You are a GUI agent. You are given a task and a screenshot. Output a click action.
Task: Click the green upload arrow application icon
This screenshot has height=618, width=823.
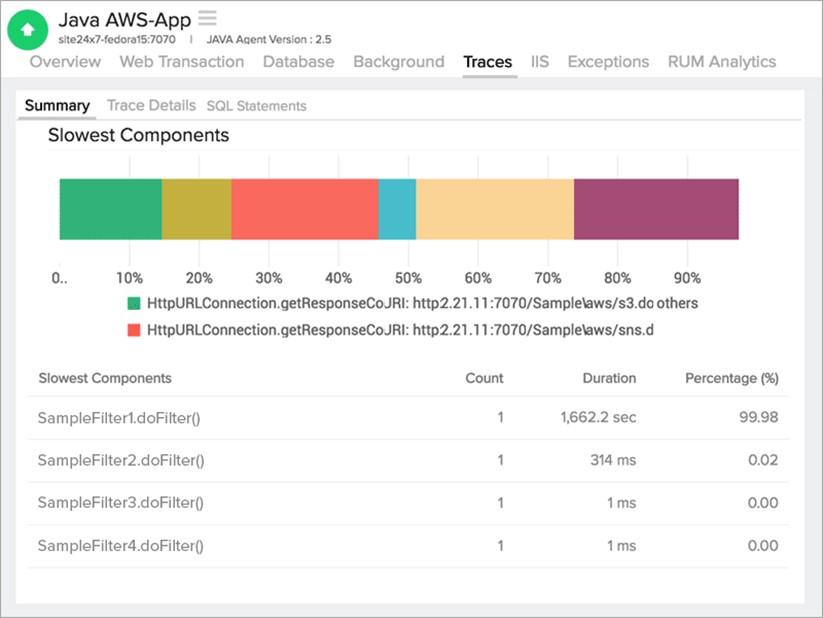click(27, 30)
